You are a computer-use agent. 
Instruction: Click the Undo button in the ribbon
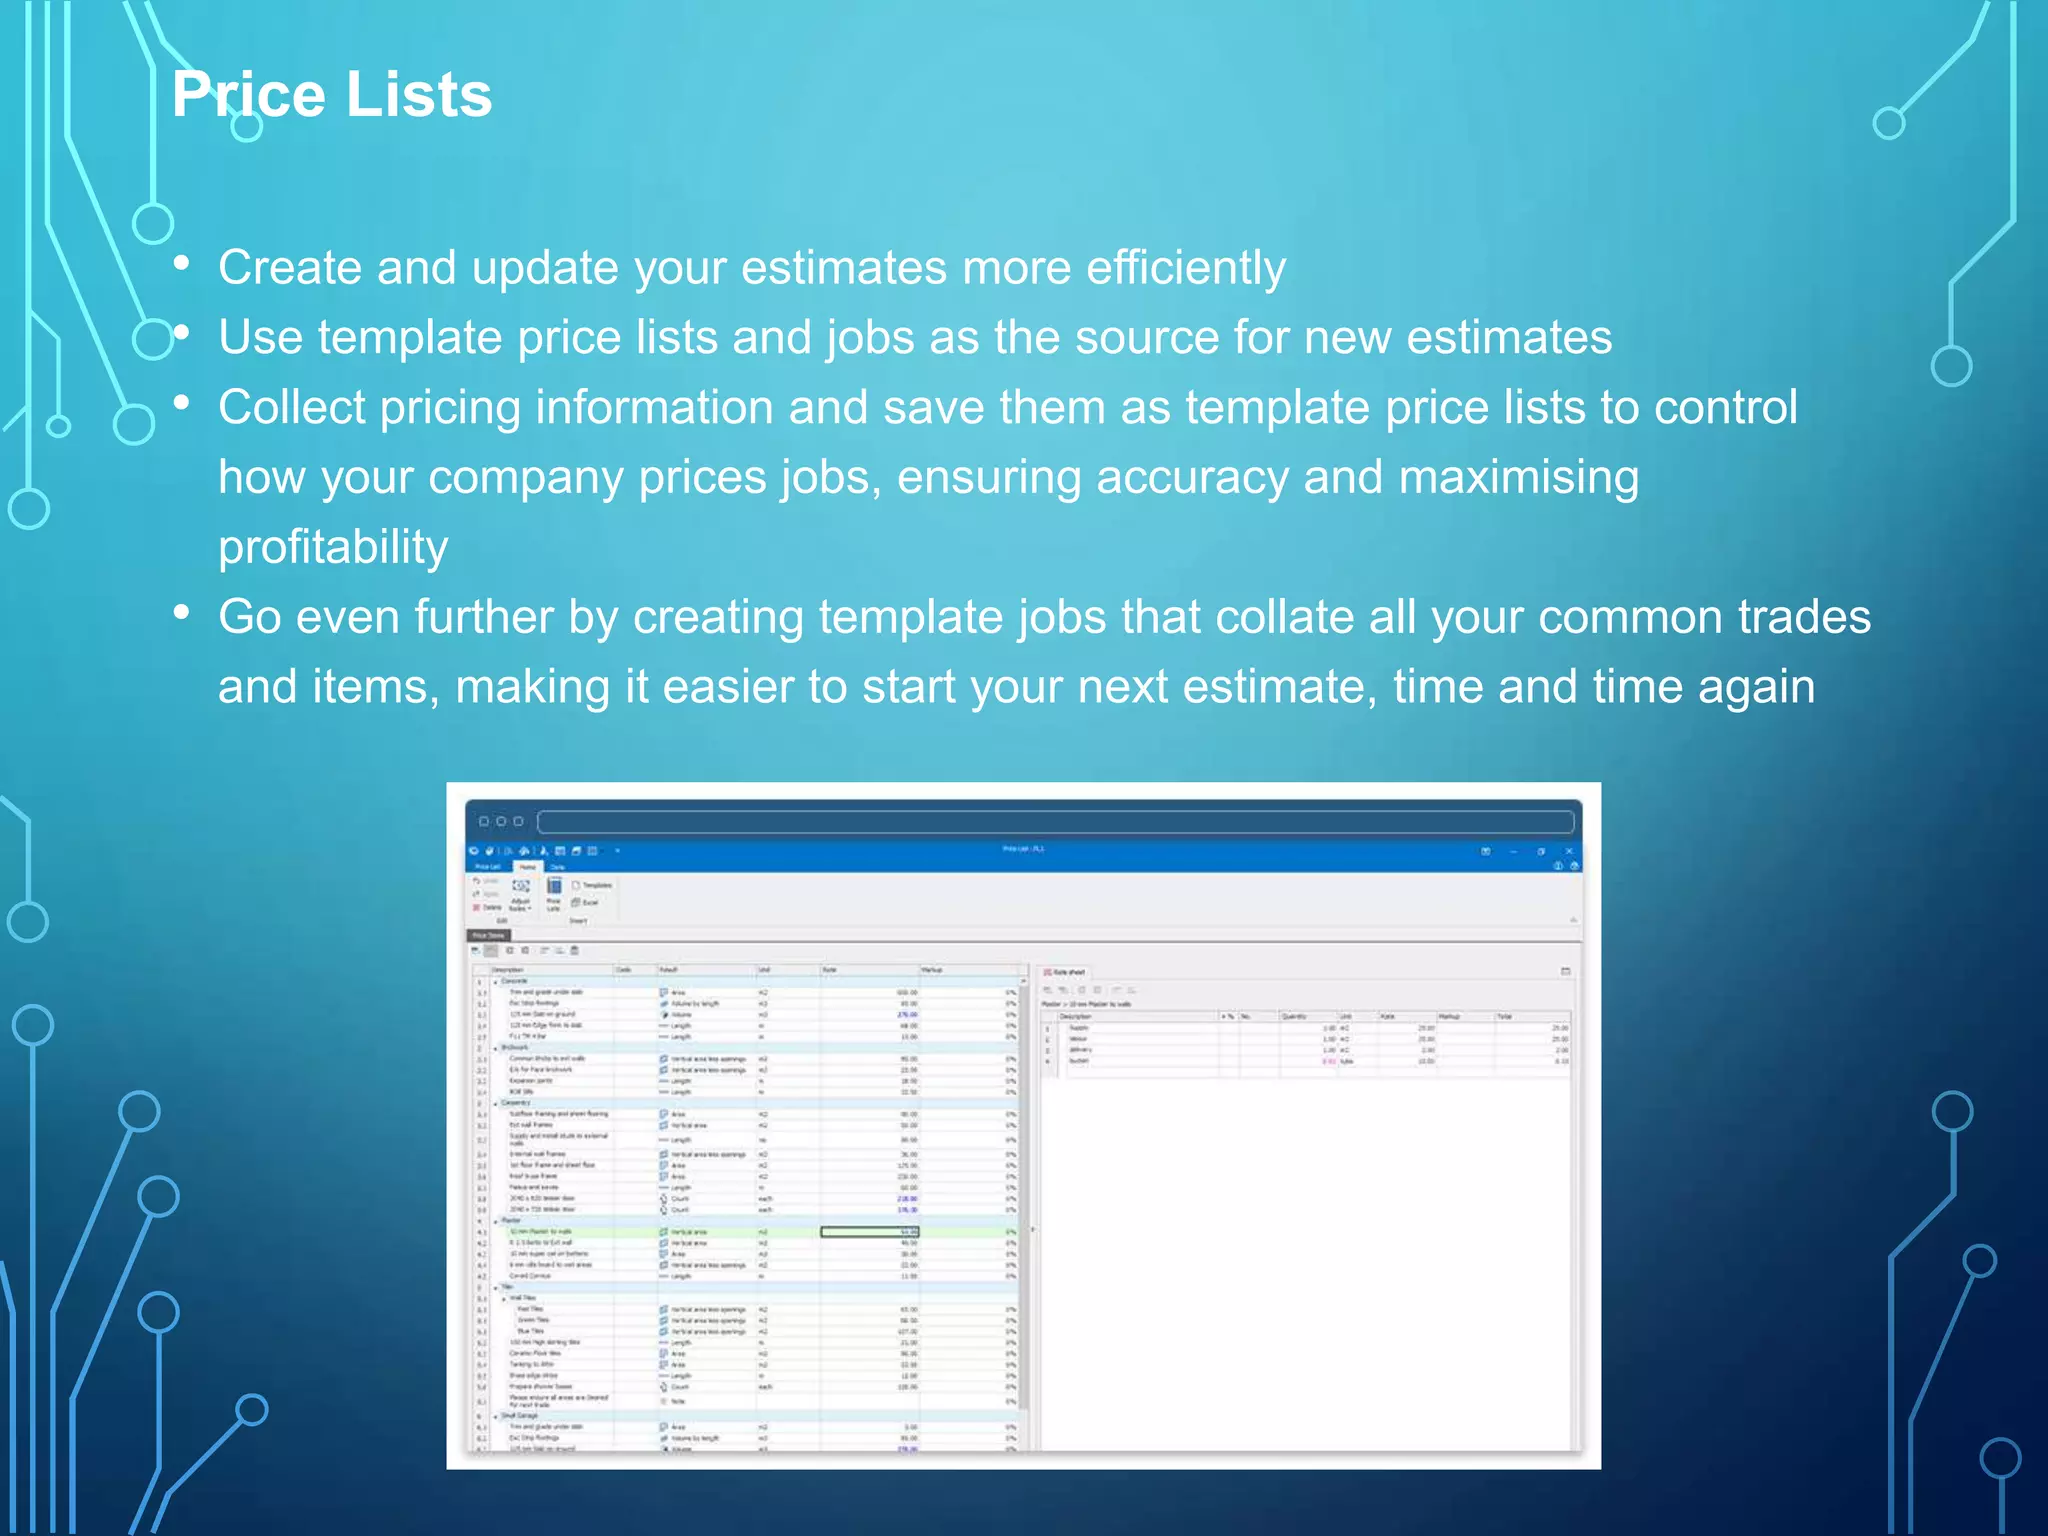485,881
